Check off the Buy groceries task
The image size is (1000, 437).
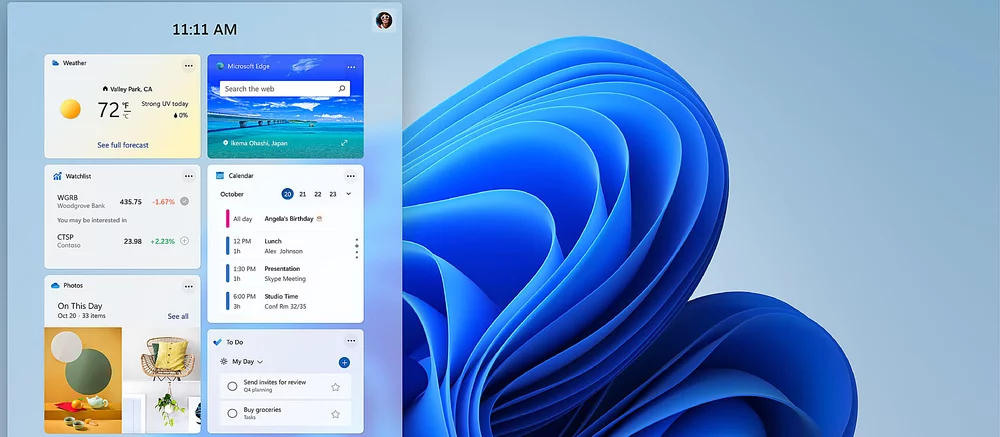tap(232, 413)
